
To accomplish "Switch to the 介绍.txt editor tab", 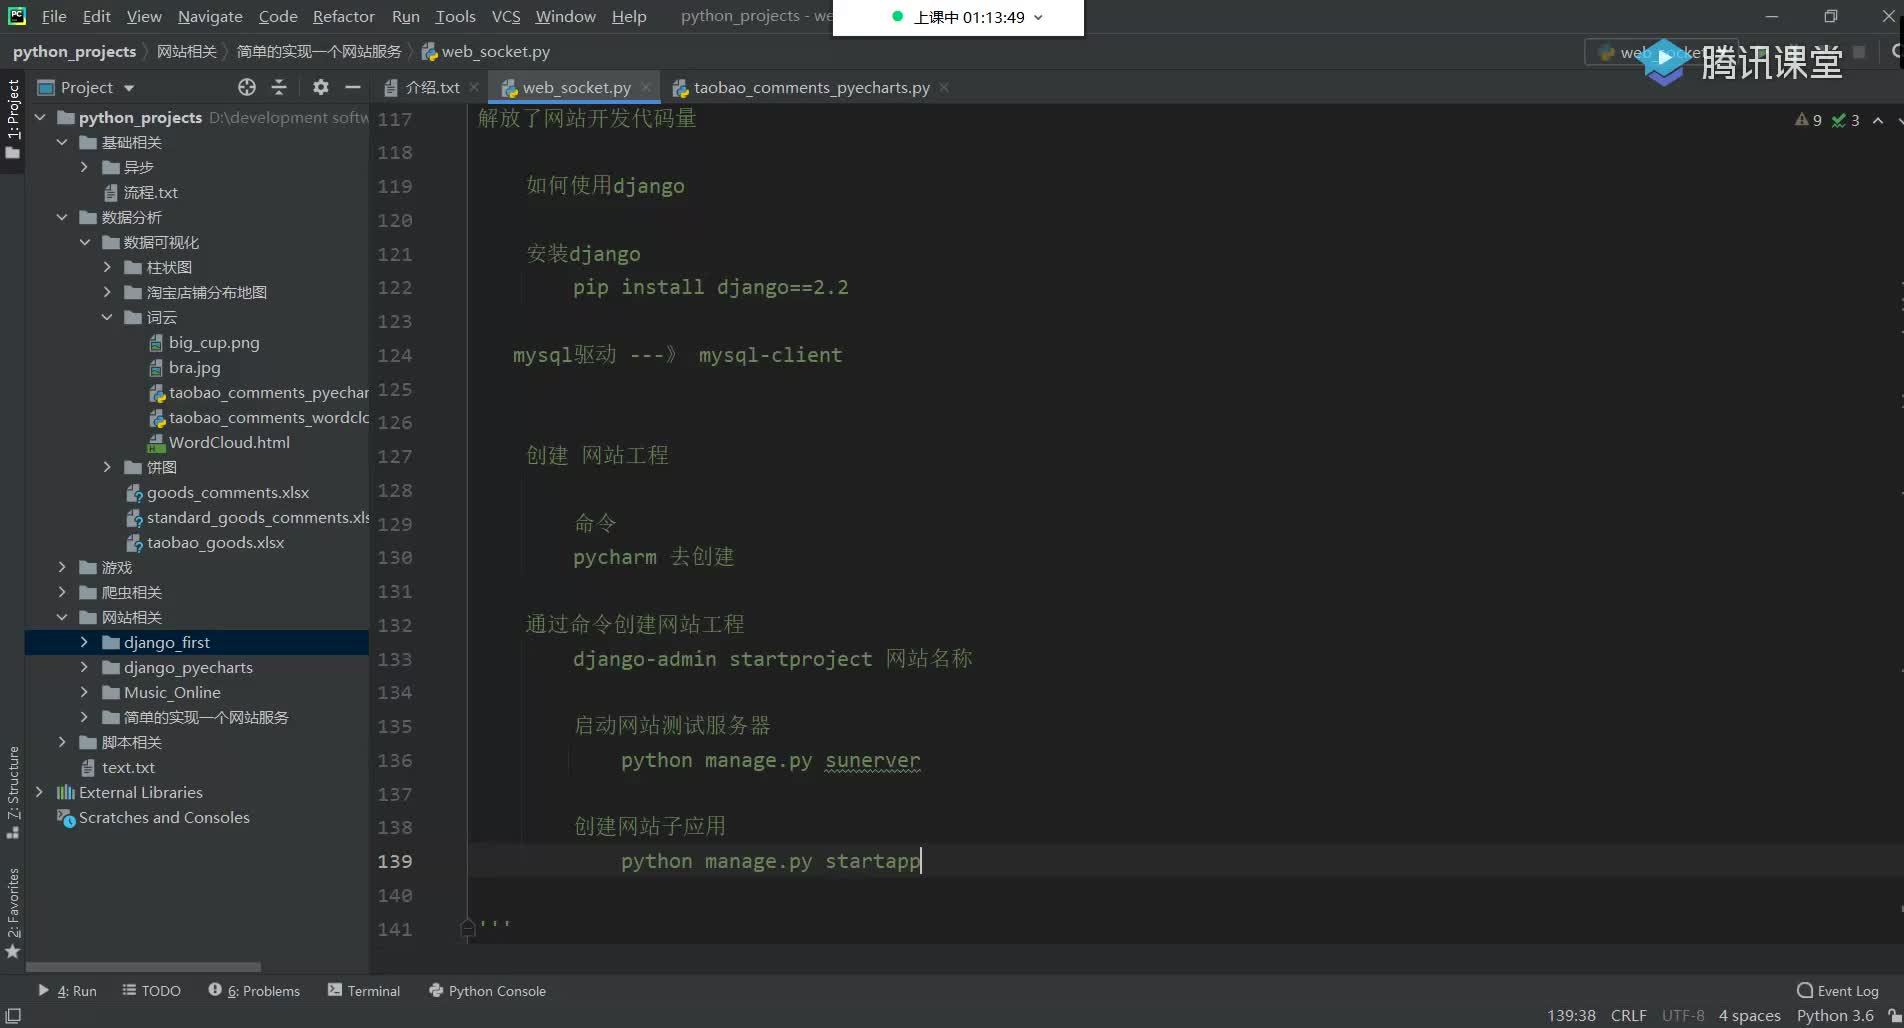I will pyautogui.click(x=432, y=87).
